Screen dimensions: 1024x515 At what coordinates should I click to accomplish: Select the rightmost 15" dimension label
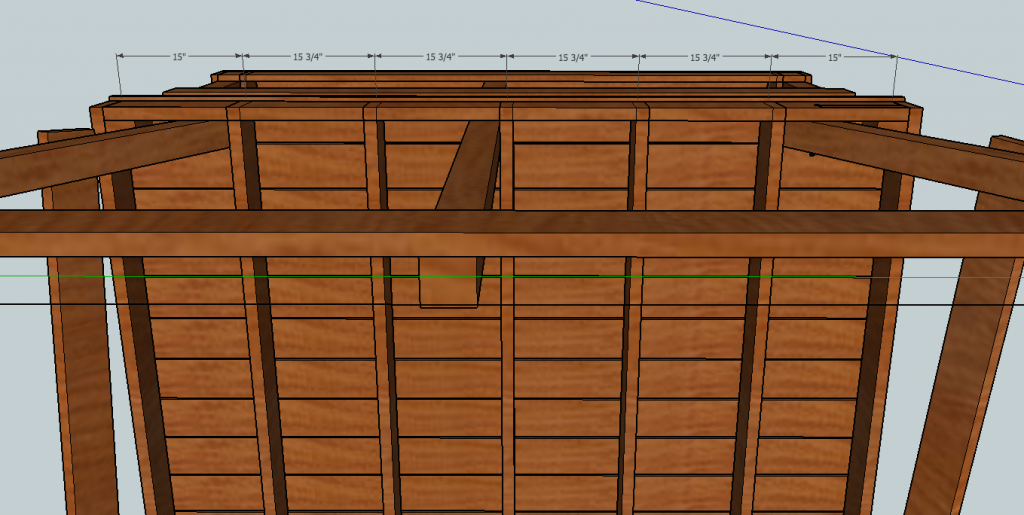tap(835, 57)
